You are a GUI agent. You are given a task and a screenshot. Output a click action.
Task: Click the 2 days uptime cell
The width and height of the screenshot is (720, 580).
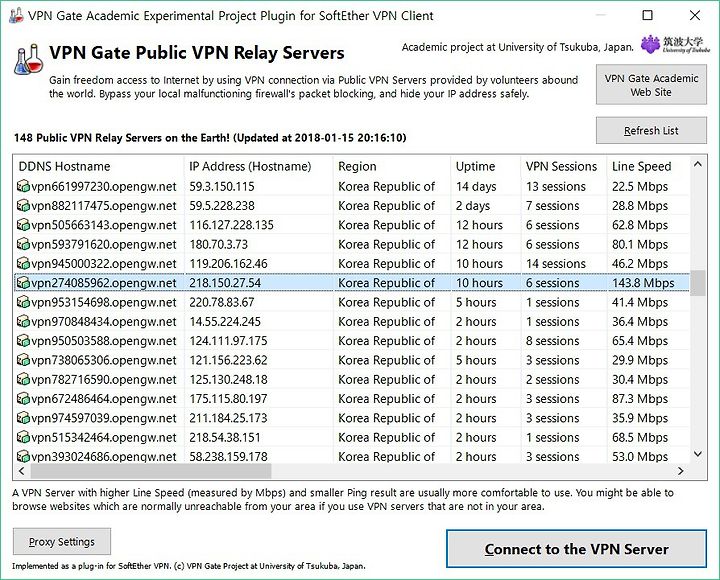pyautogui.click(x=472, y=206)
